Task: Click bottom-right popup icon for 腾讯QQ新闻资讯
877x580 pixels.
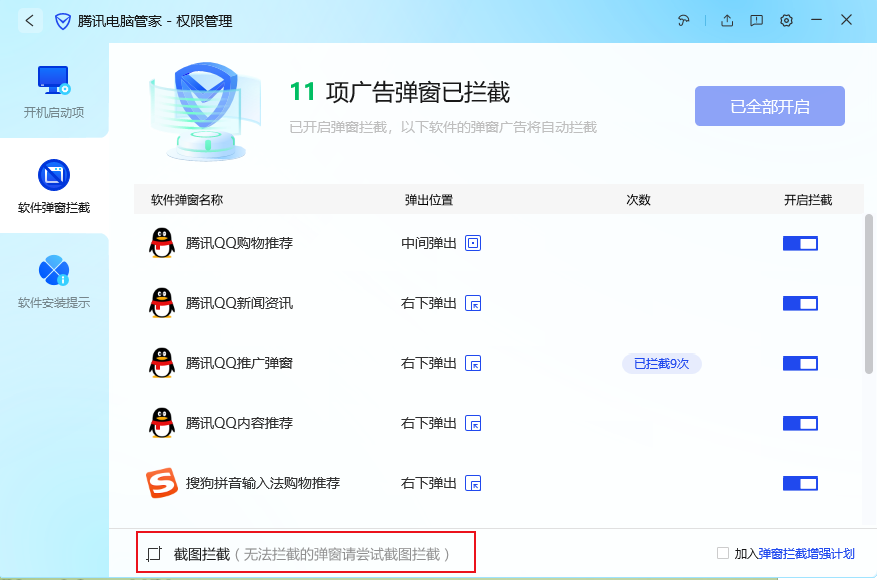Action: (x=473, y=303)
